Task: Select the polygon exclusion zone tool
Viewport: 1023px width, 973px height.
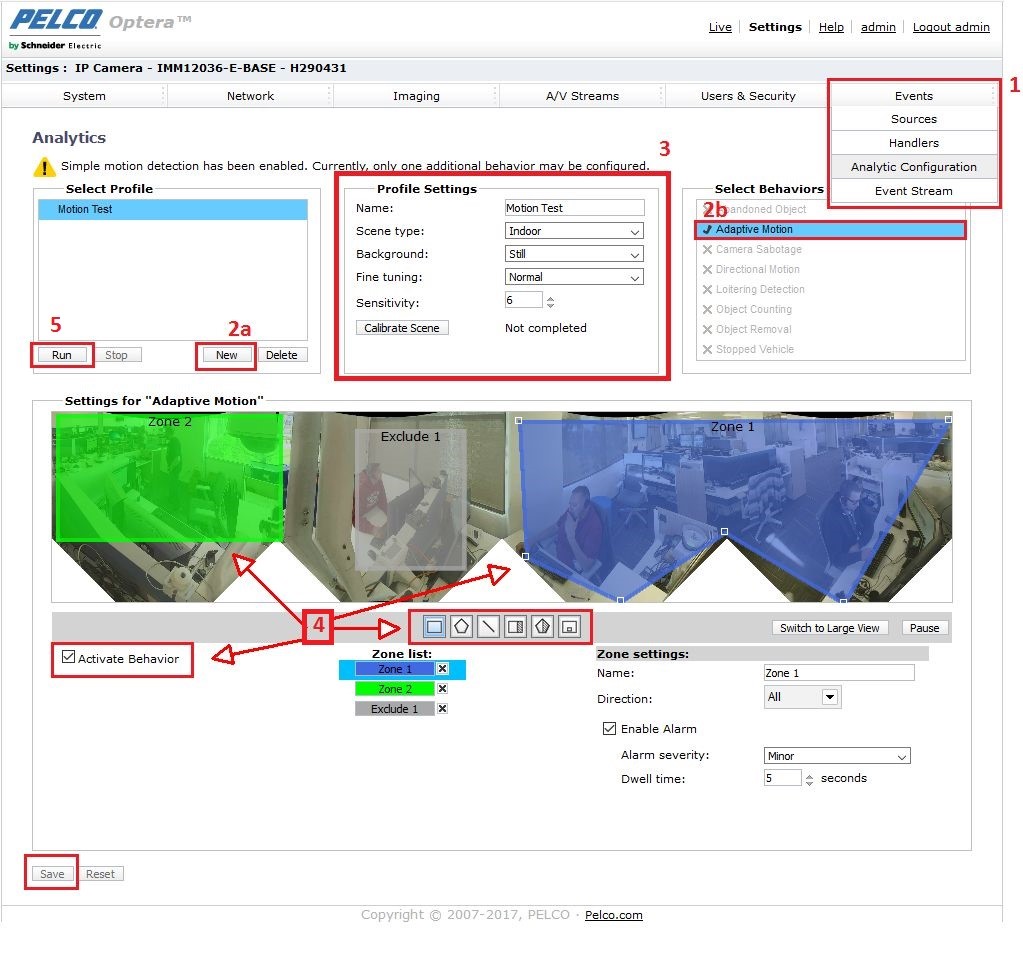Action: point(542,627)
